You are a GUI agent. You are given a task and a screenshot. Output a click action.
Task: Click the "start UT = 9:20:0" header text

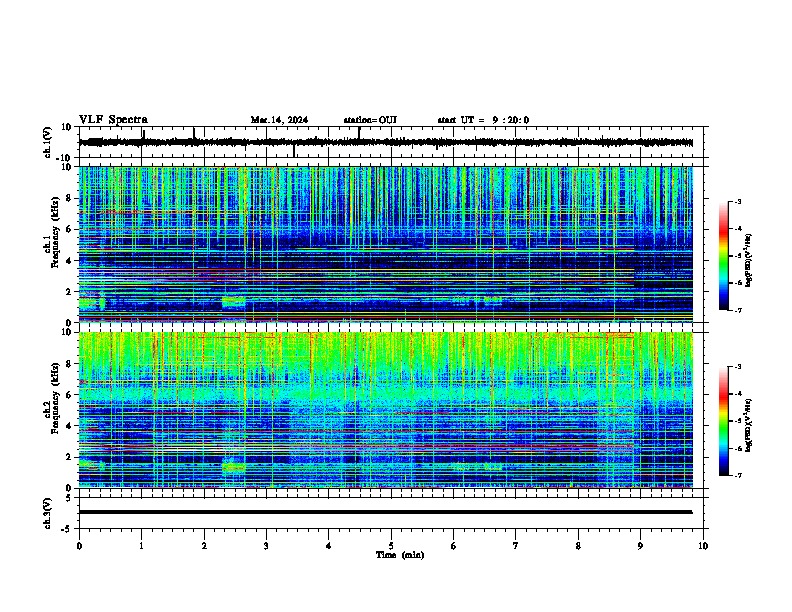tap(483, 120)
